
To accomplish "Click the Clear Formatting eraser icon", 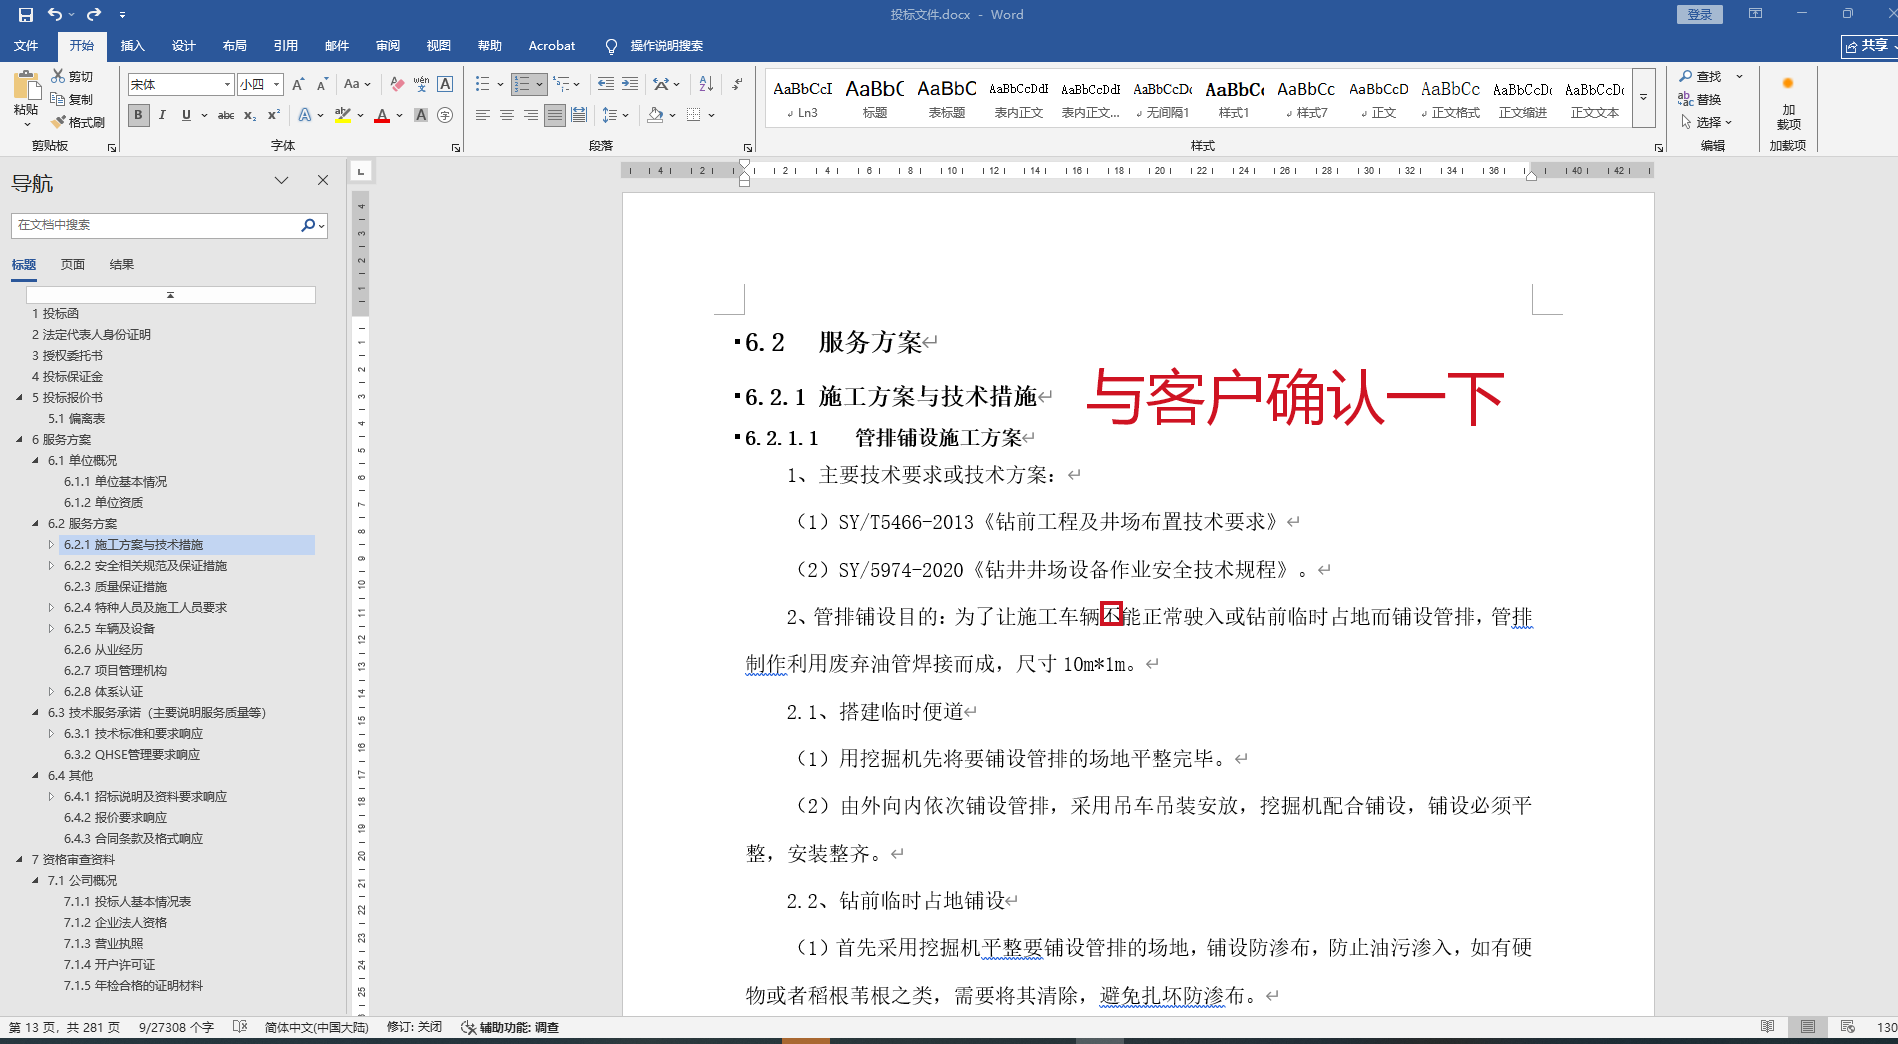I will [397, 85].
